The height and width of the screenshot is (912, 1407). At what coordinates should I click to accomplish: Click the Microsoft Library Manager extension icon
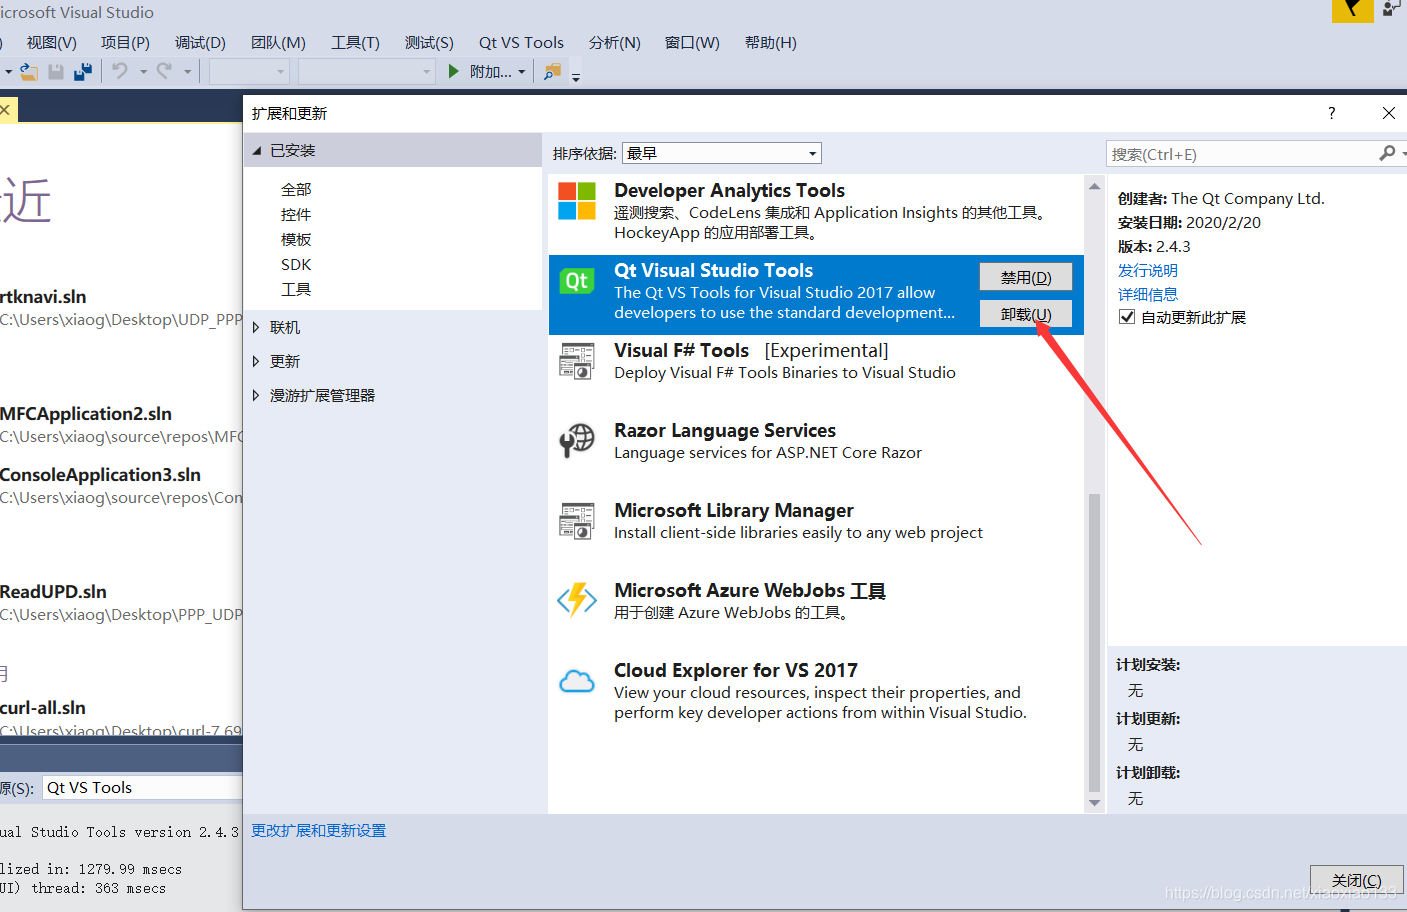pos(577,521)
